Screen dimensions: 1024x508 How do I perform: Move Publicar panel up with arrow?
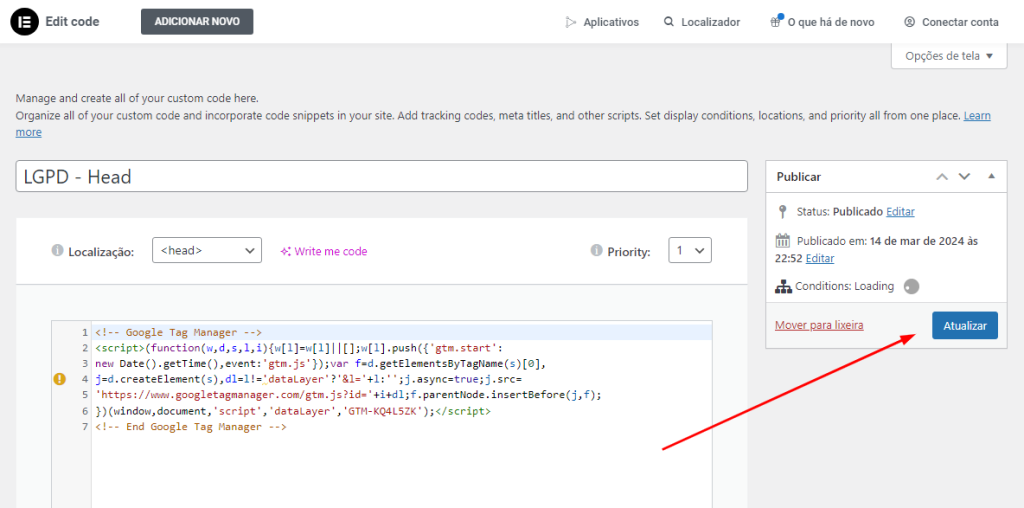[942, 176]
